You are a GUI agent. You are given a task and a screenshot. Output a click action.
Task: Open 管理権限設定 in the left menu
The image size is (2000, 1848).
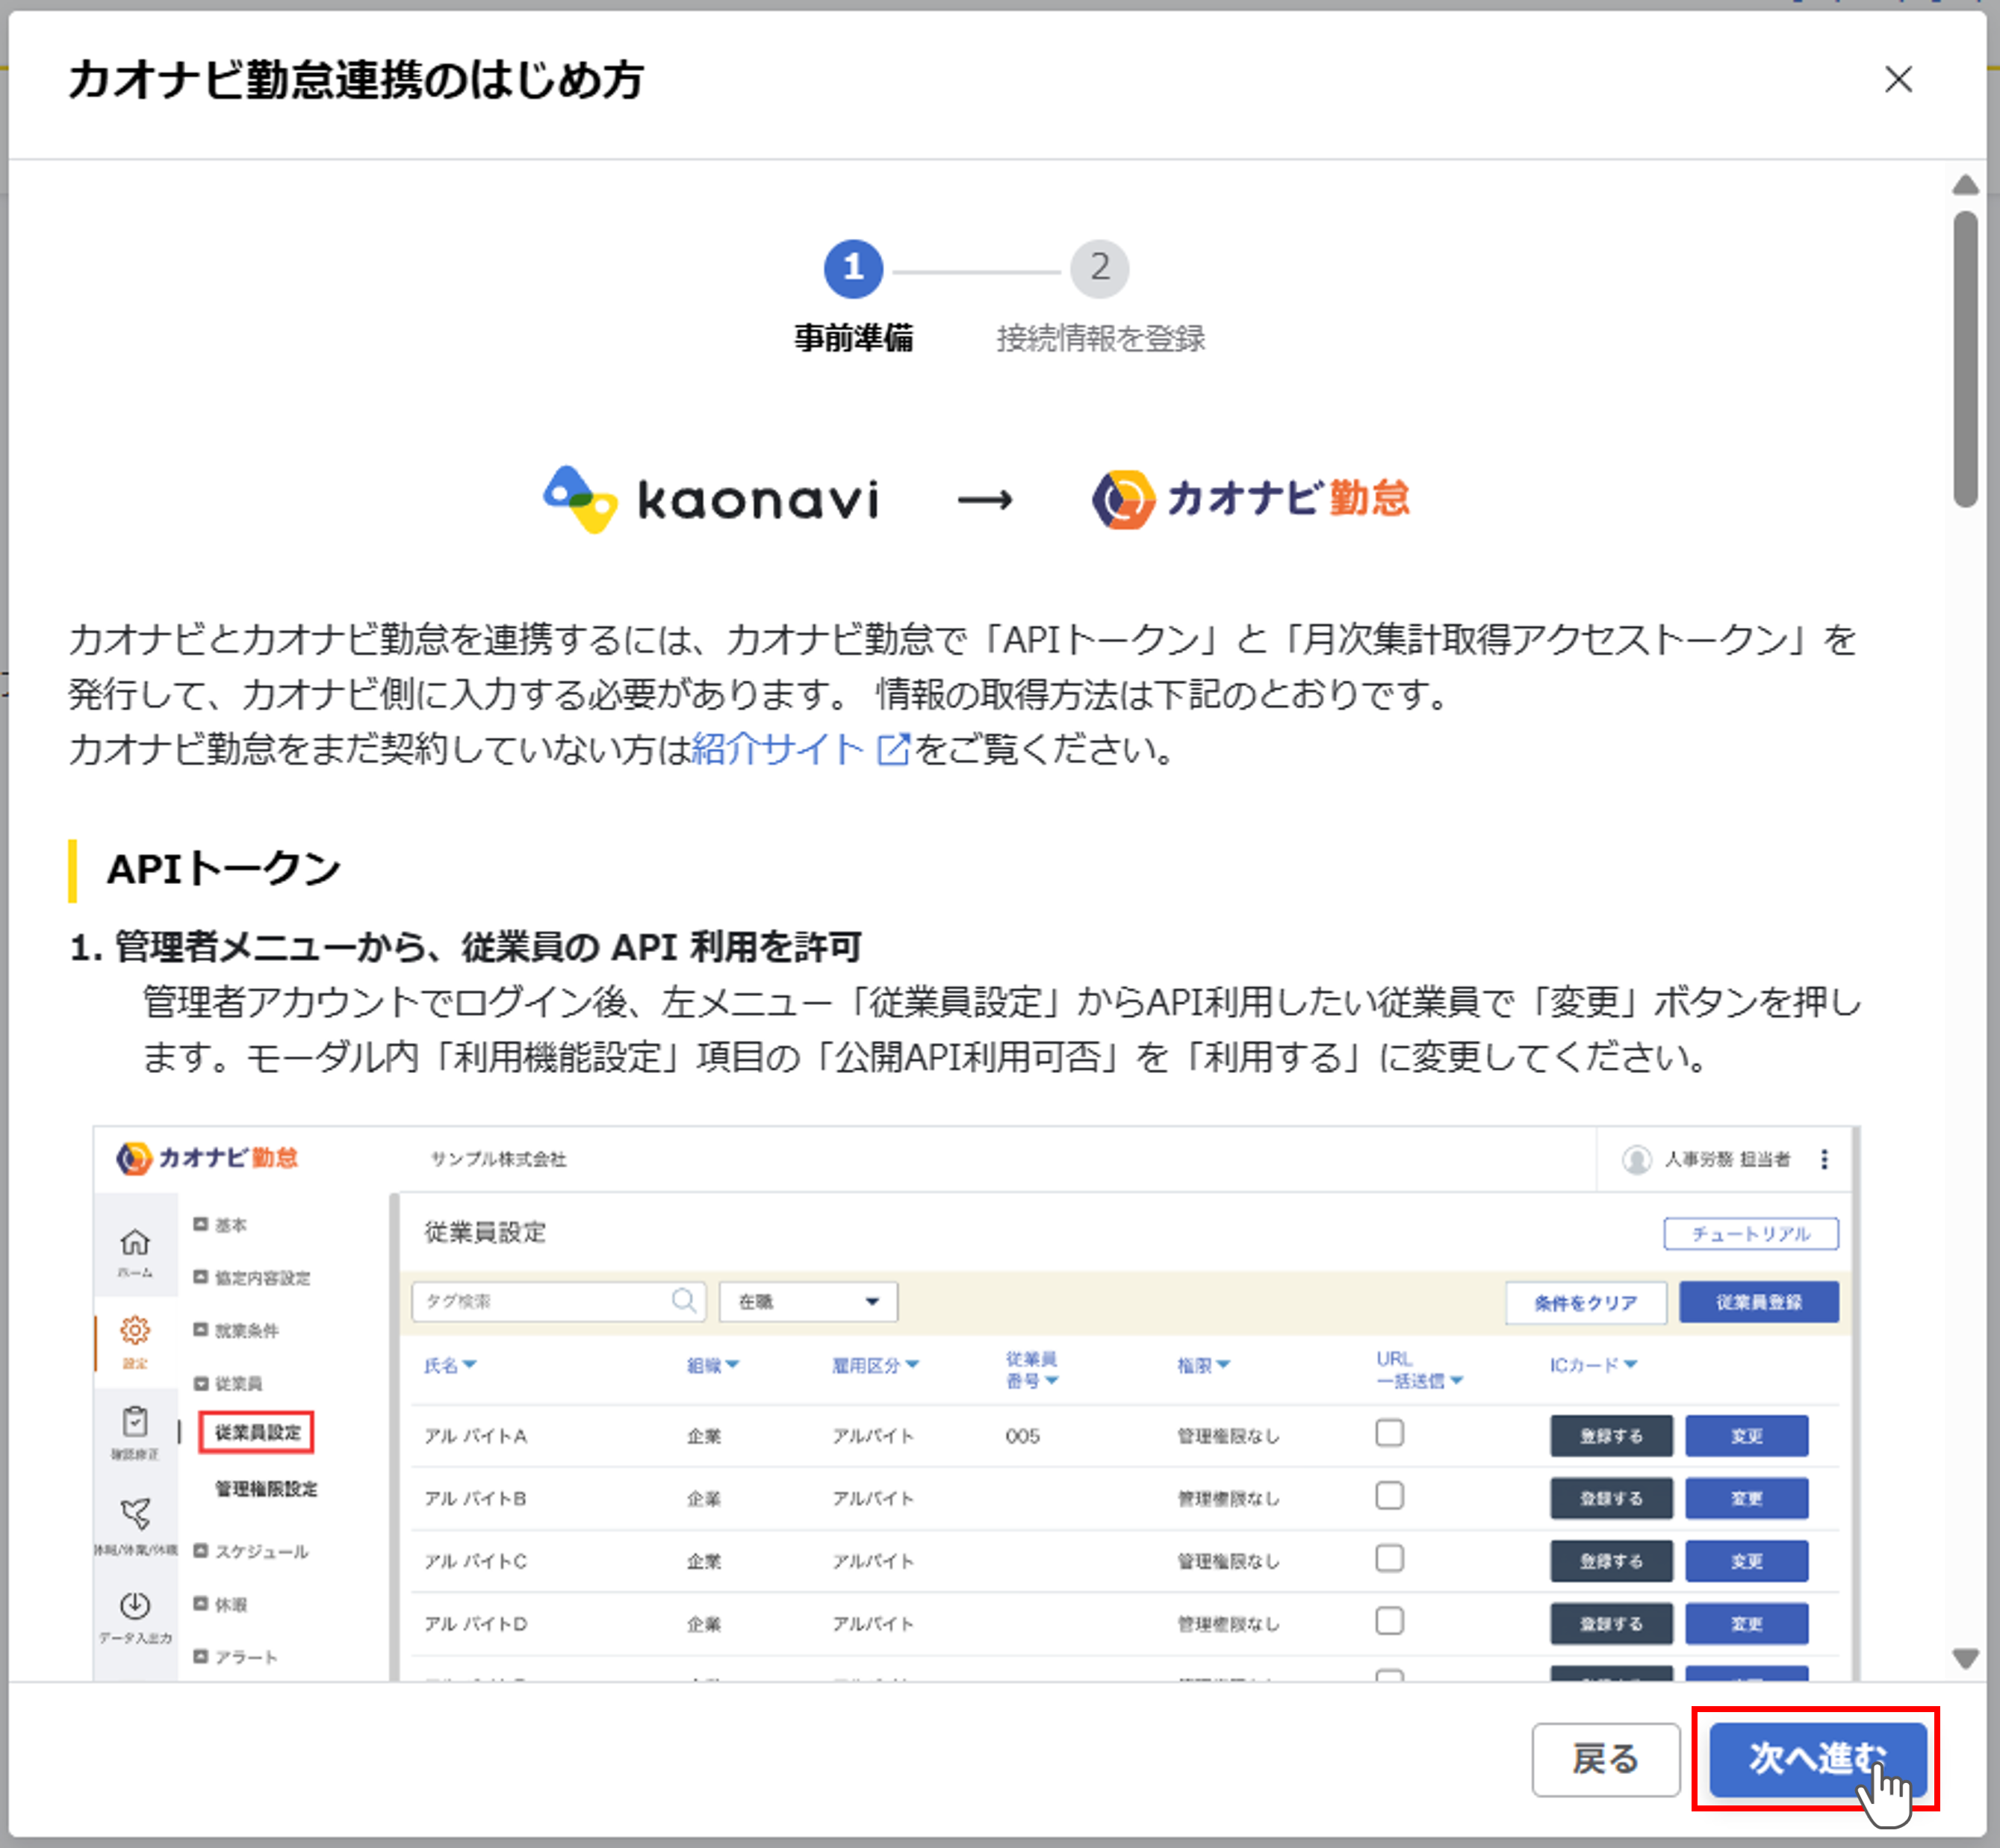click(x=266, y=1488)
